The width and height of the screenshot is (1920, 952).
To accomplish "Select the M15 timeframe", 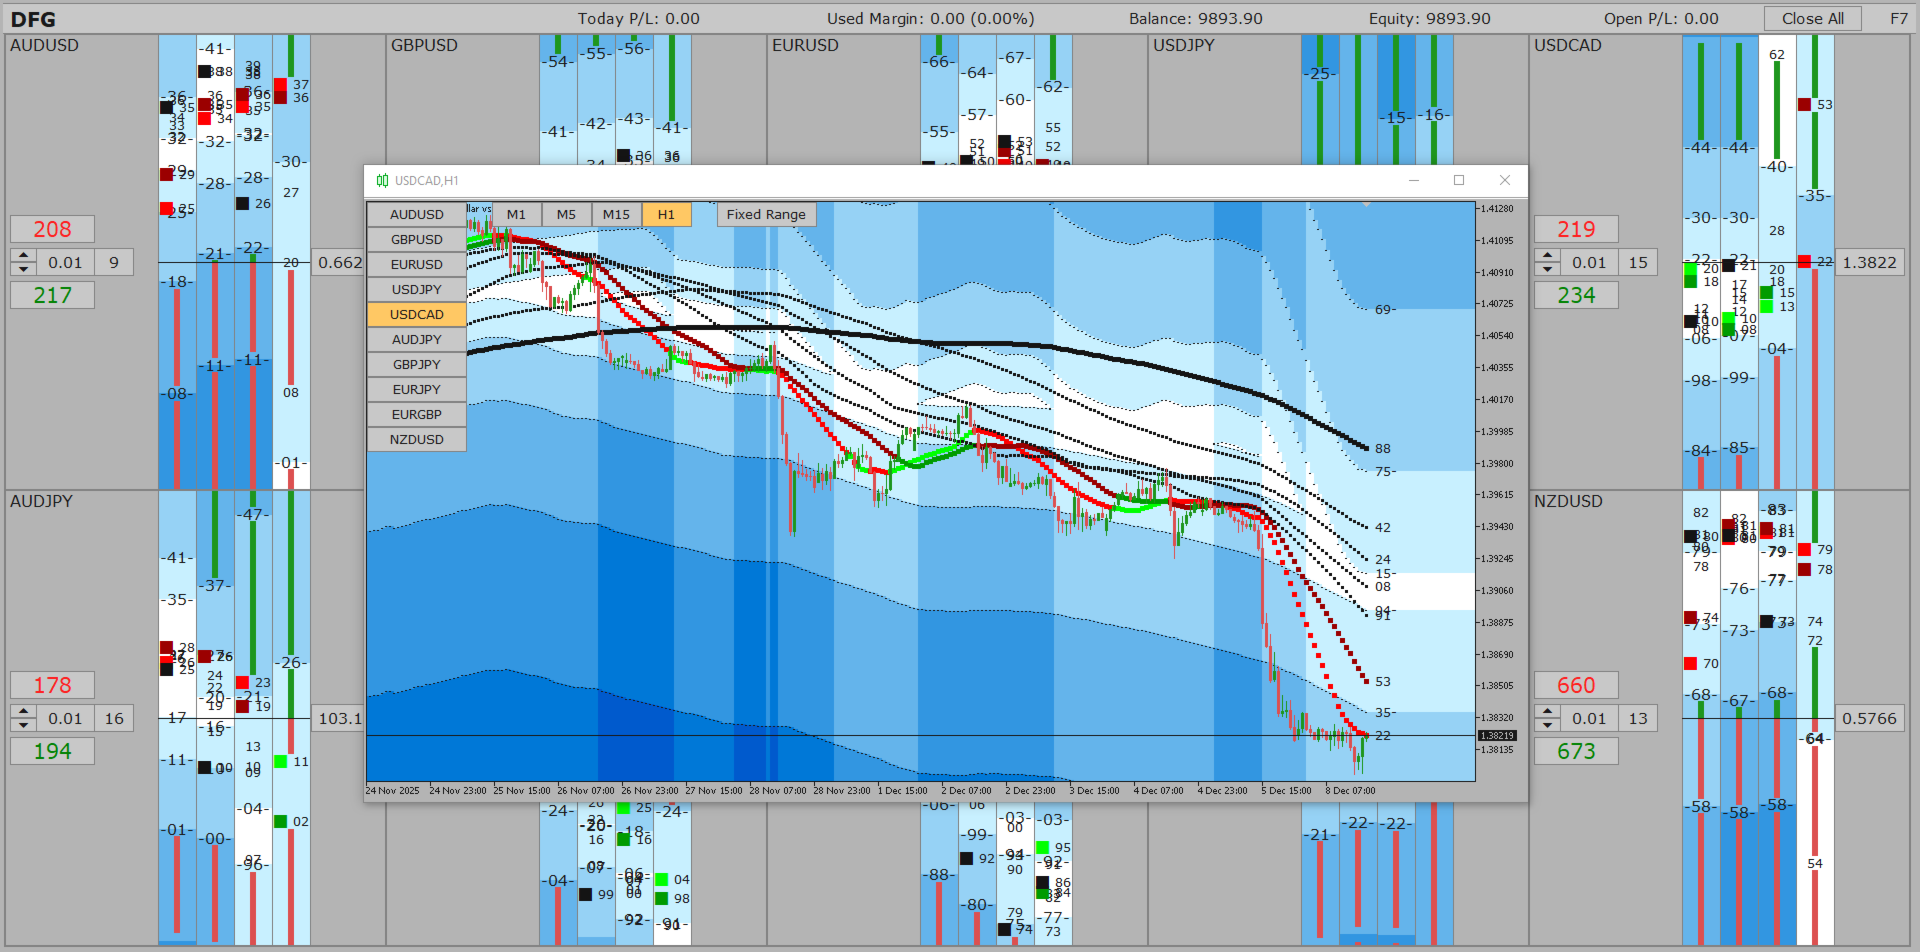I will [x=616, y=214].
